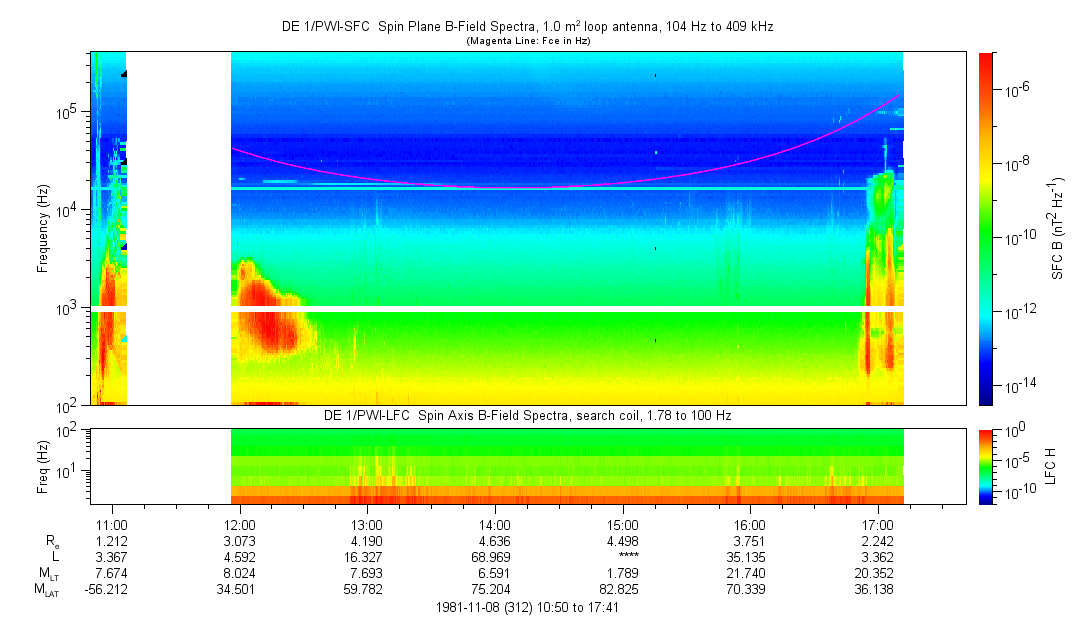The height and width of the screenshot is (620, 1083).
Task: Click the DE 1/PWI-SFC plot title
Action: pyautogui.click(x=527, y=27)
